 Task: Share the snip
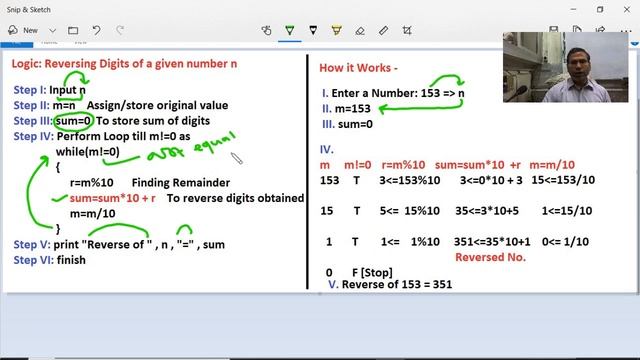(600, 29)
